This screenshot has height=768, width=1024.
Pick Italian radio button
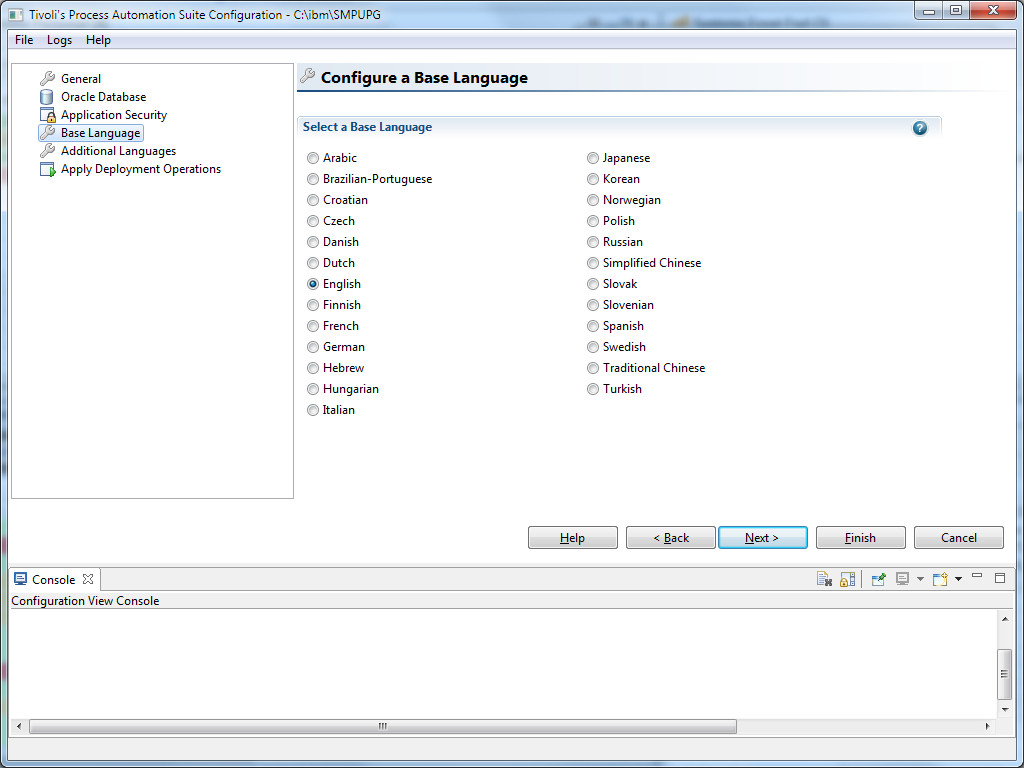[313, 410]
